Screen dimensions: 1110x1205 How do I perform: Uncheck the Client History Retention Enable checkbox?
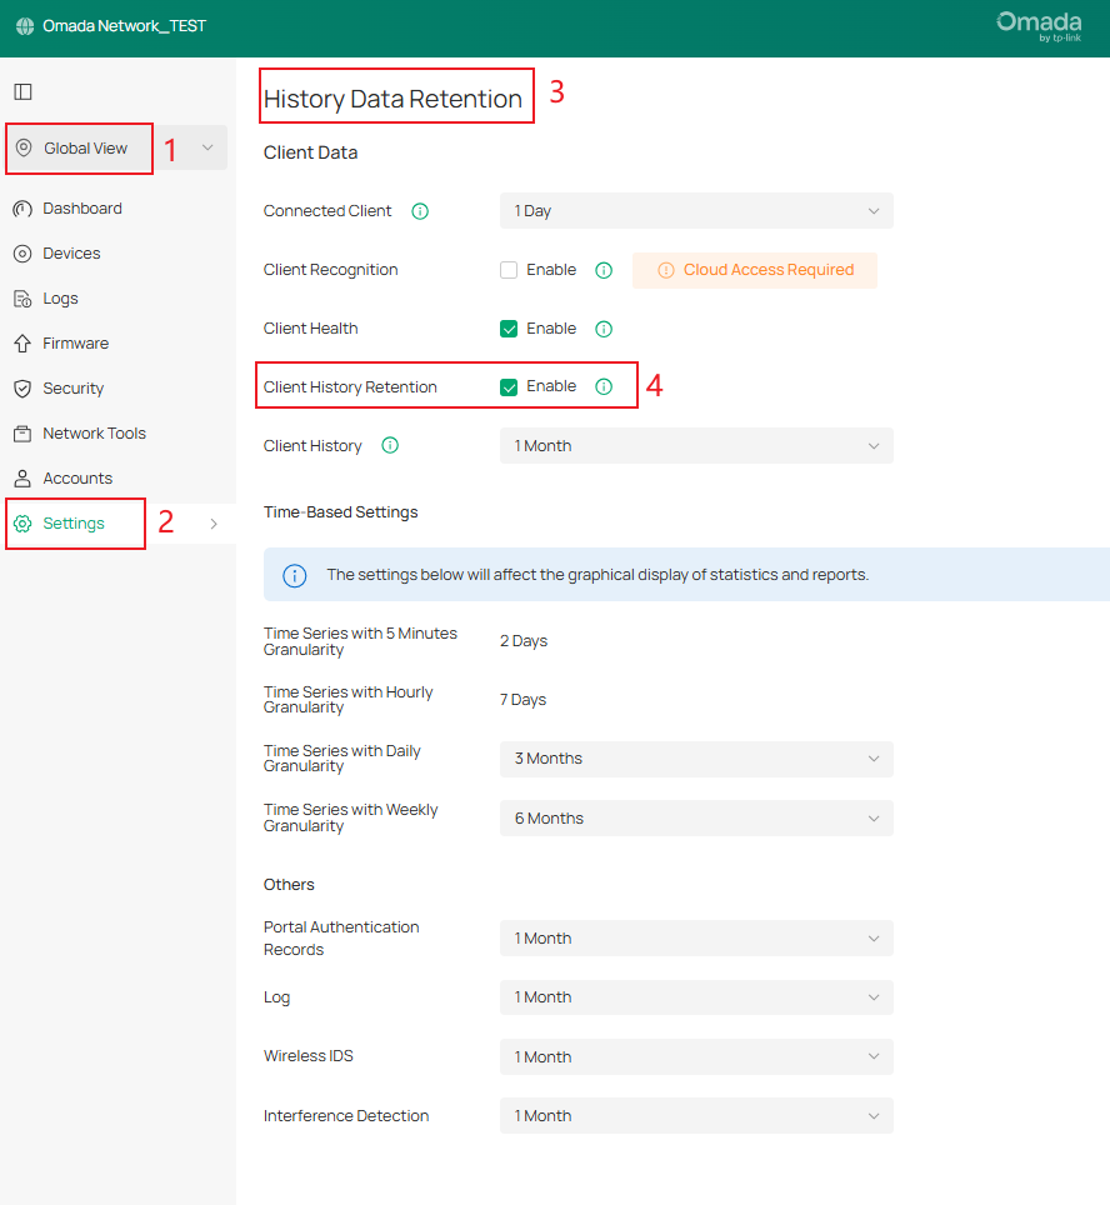509,387
